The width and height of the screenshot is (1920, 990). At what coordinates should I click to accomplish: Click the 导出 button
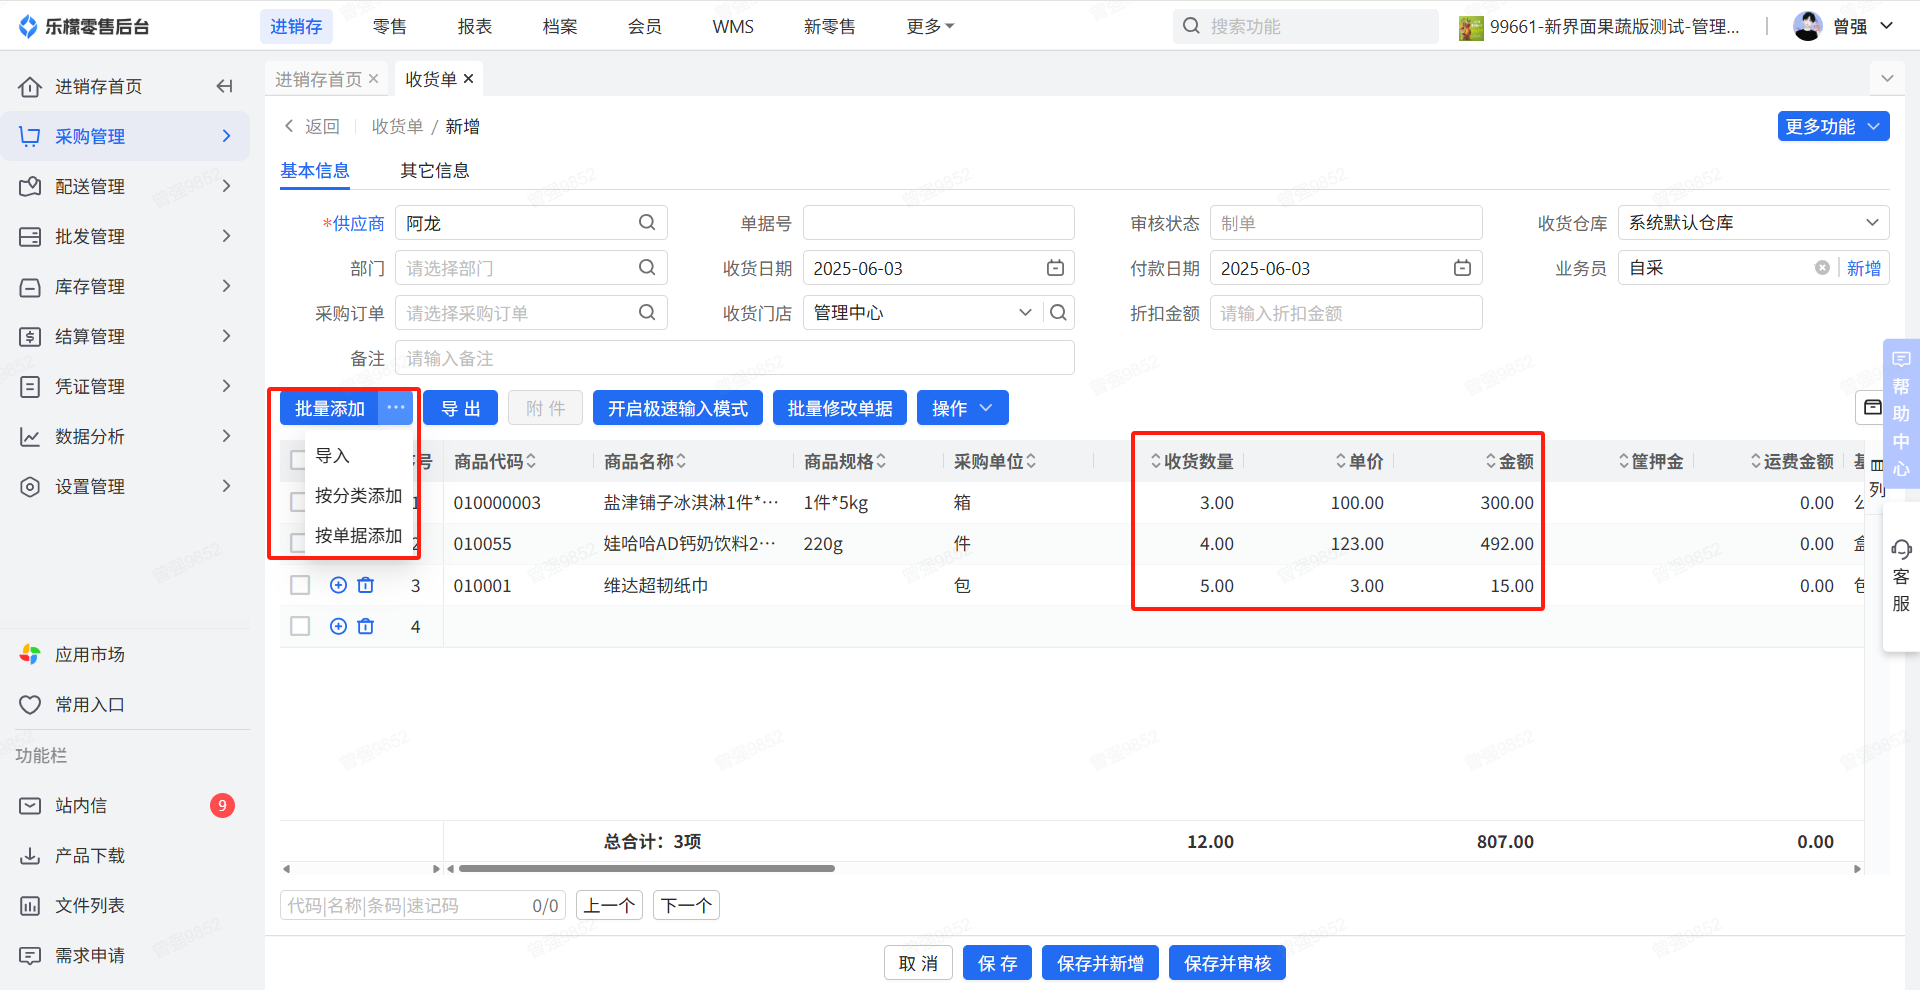click(x=461, y=408)
